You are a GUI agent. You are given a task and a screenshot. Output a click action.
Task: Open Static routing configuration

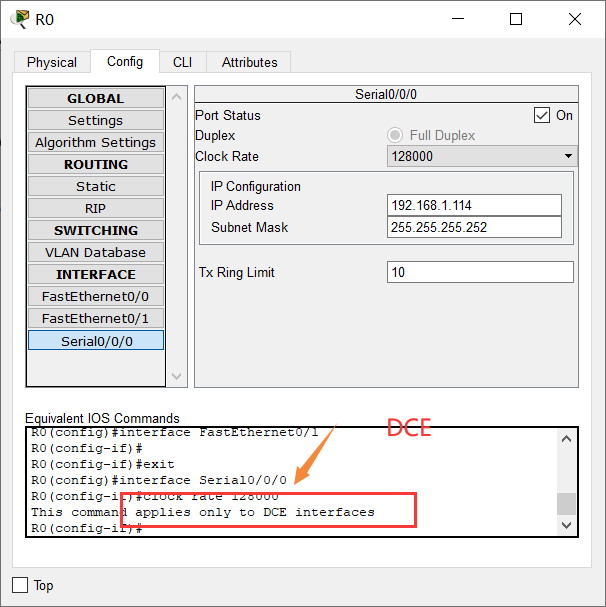96,187
